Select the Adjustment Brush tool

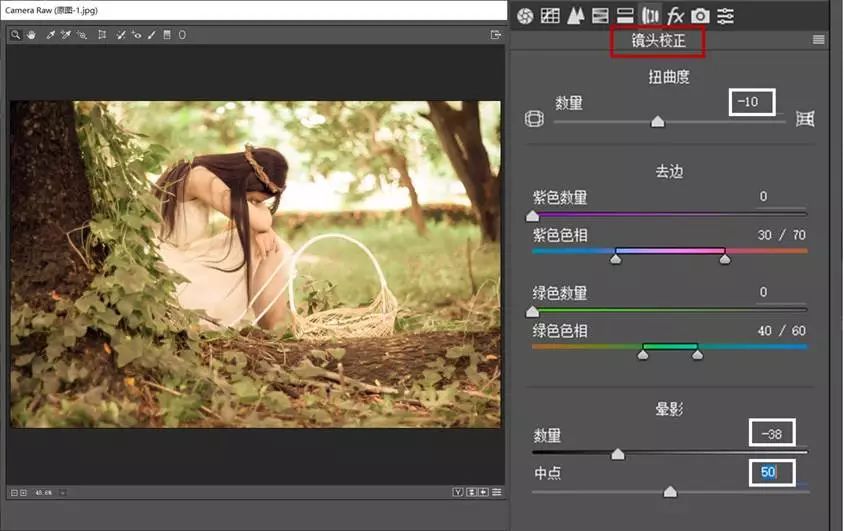pyautogui.click(x=152, y=35)
